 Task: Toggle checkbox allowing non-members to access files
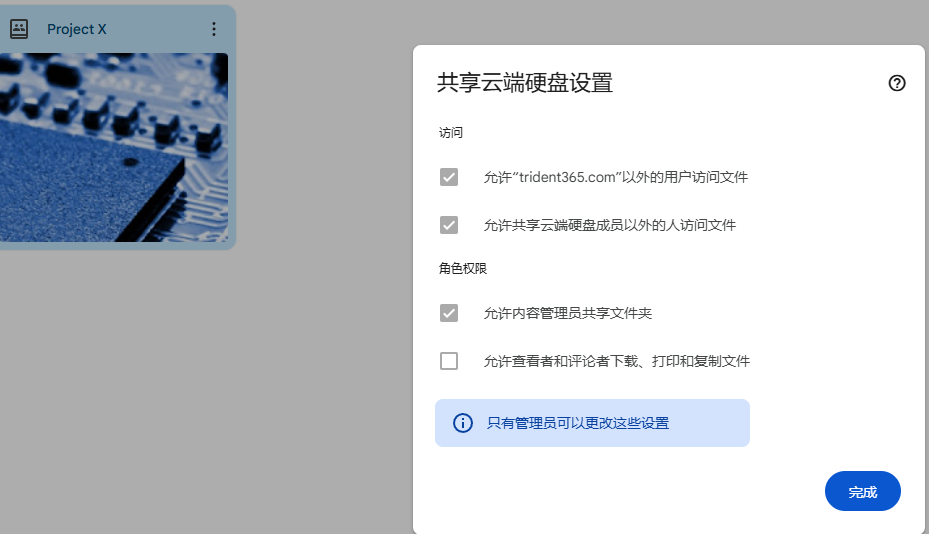coord(449,225)
